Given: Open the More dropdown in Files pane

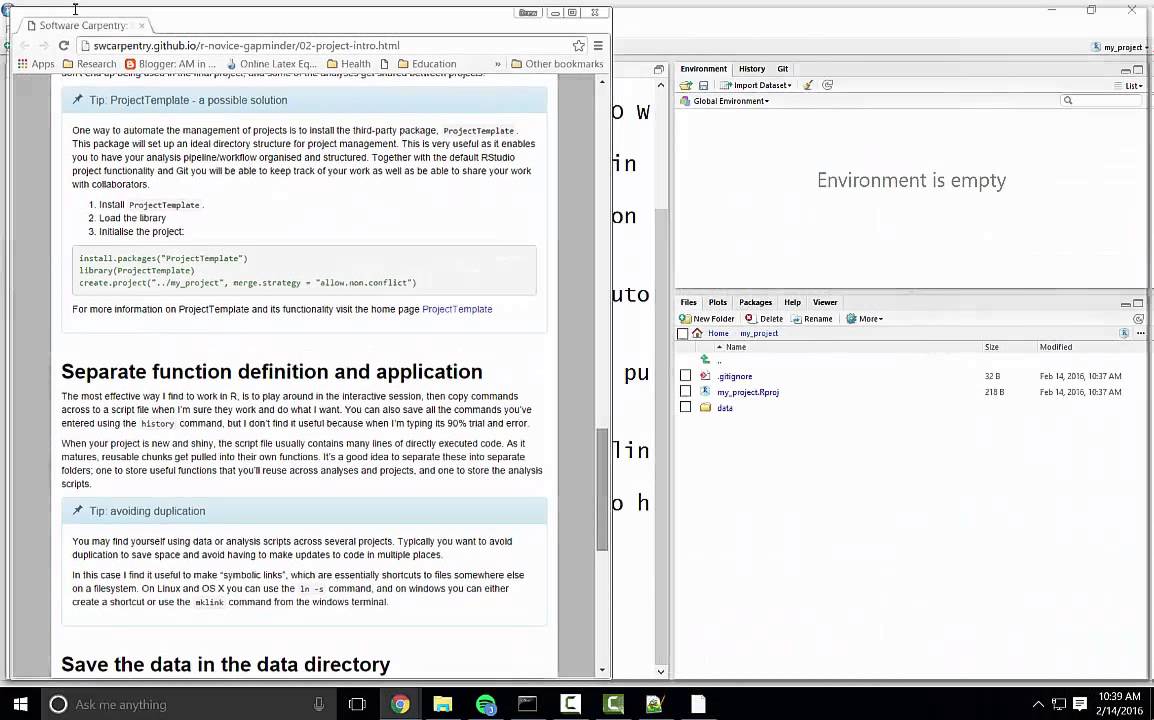Looking at the screenshot, I should [865, 319].
